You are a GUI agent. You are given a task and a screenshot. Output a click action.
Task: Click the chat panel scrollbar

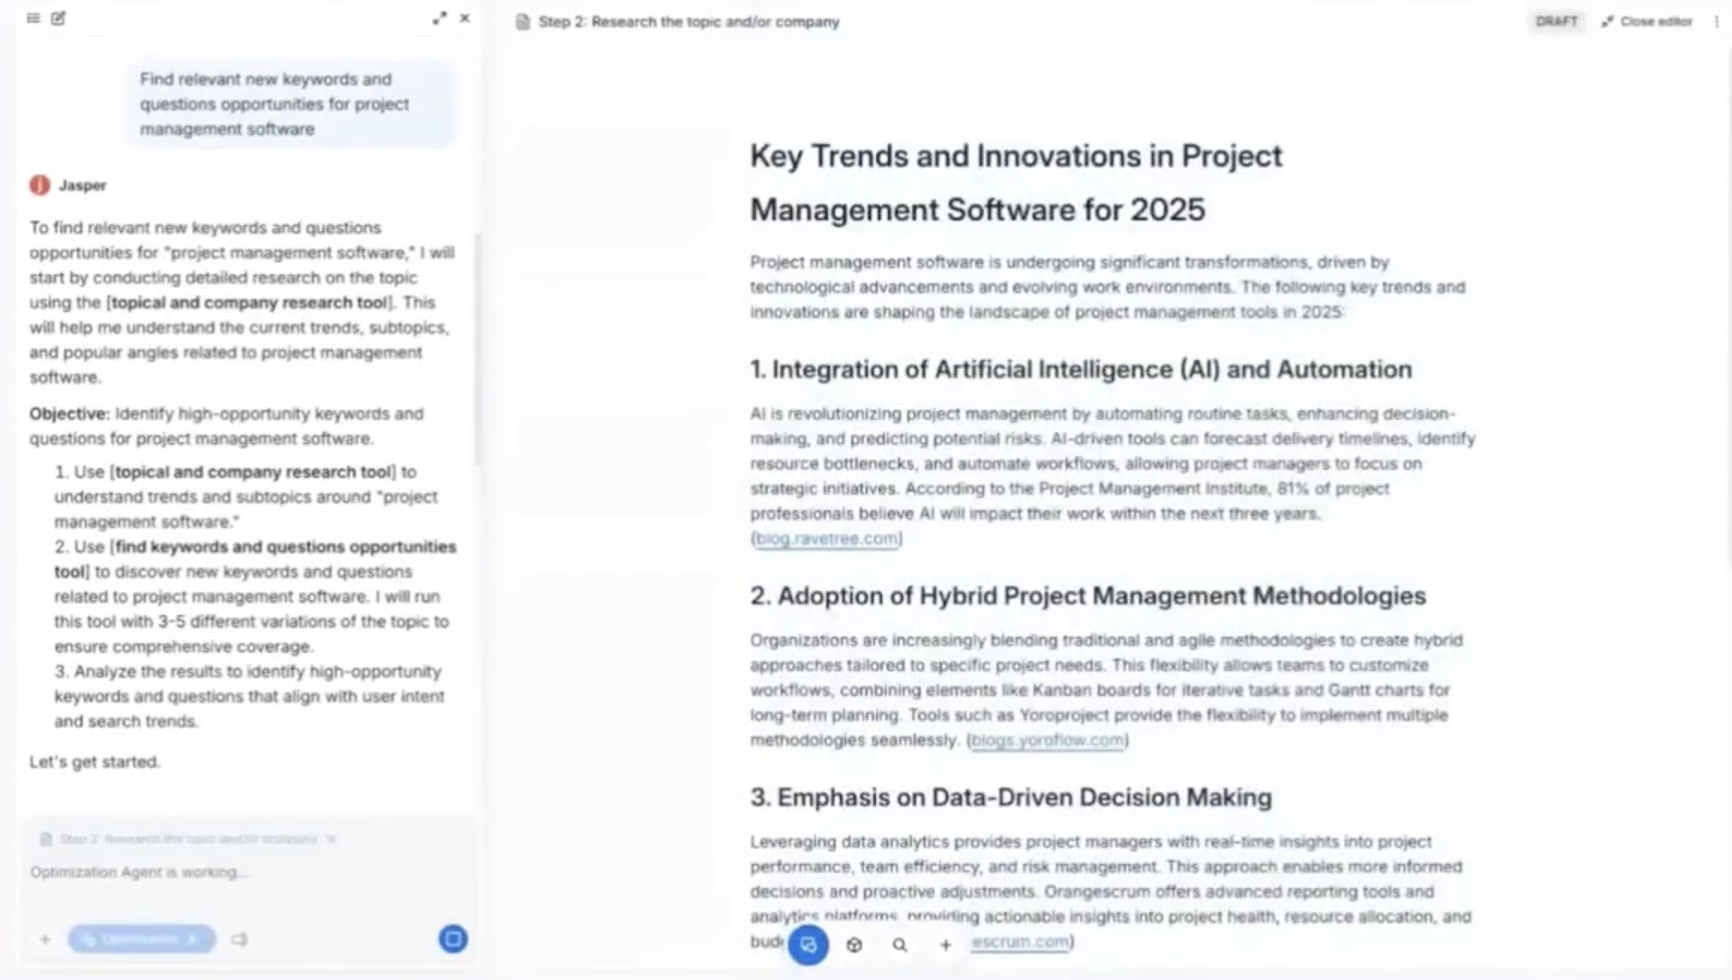(477, 350)
